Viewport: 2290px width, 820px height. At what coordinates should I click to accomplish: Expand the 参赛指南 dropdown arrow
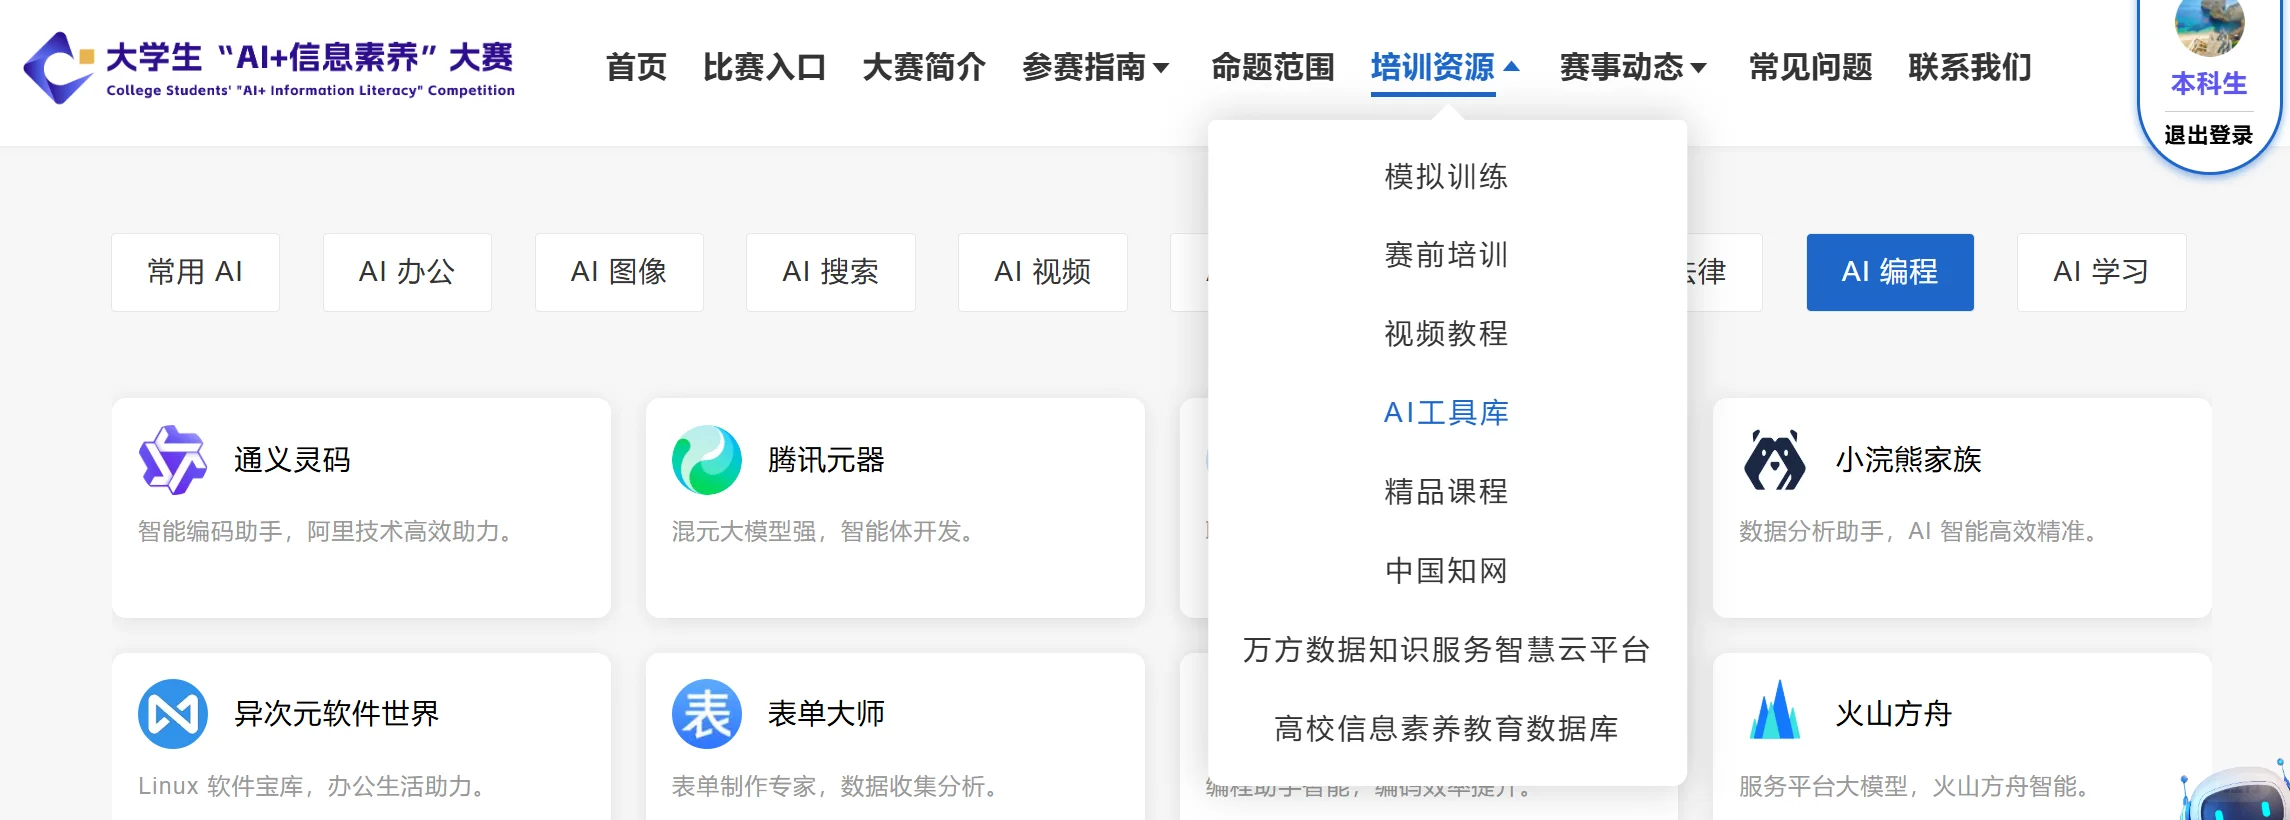tap(1161, 68)
